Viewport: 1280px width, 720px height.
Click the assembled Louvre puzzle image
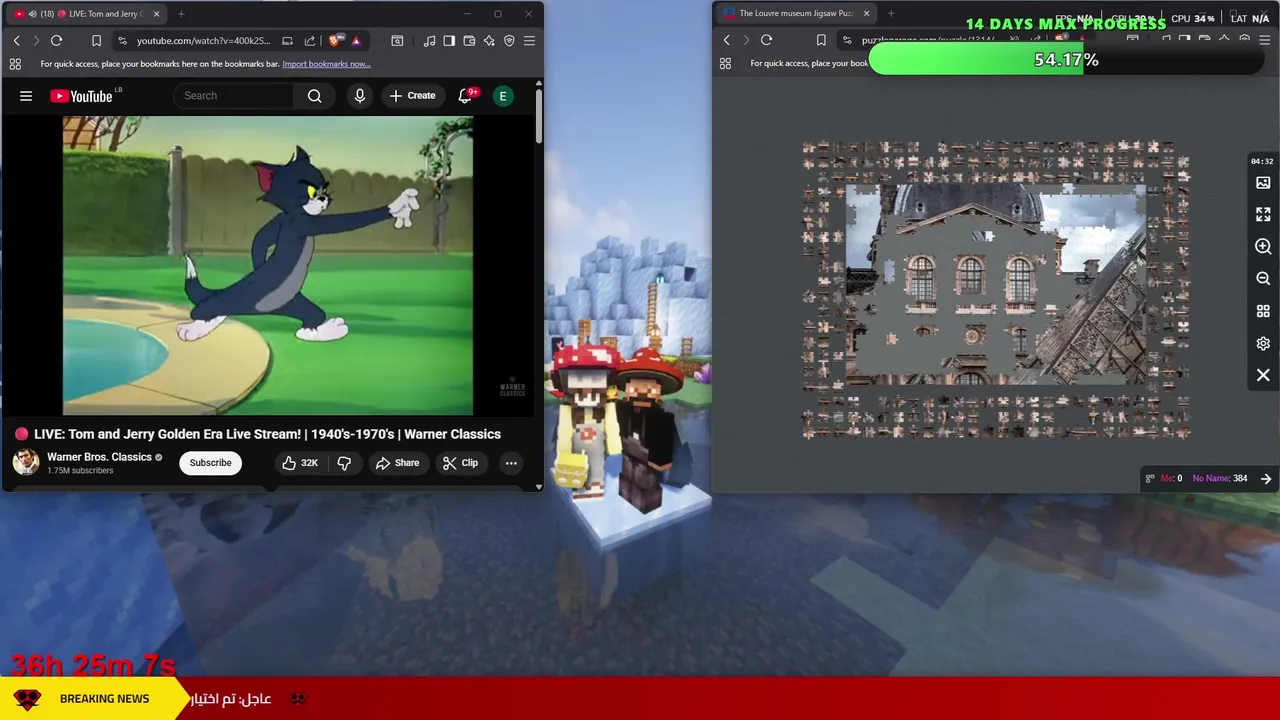pyautogui.click(x=996, y=284)
